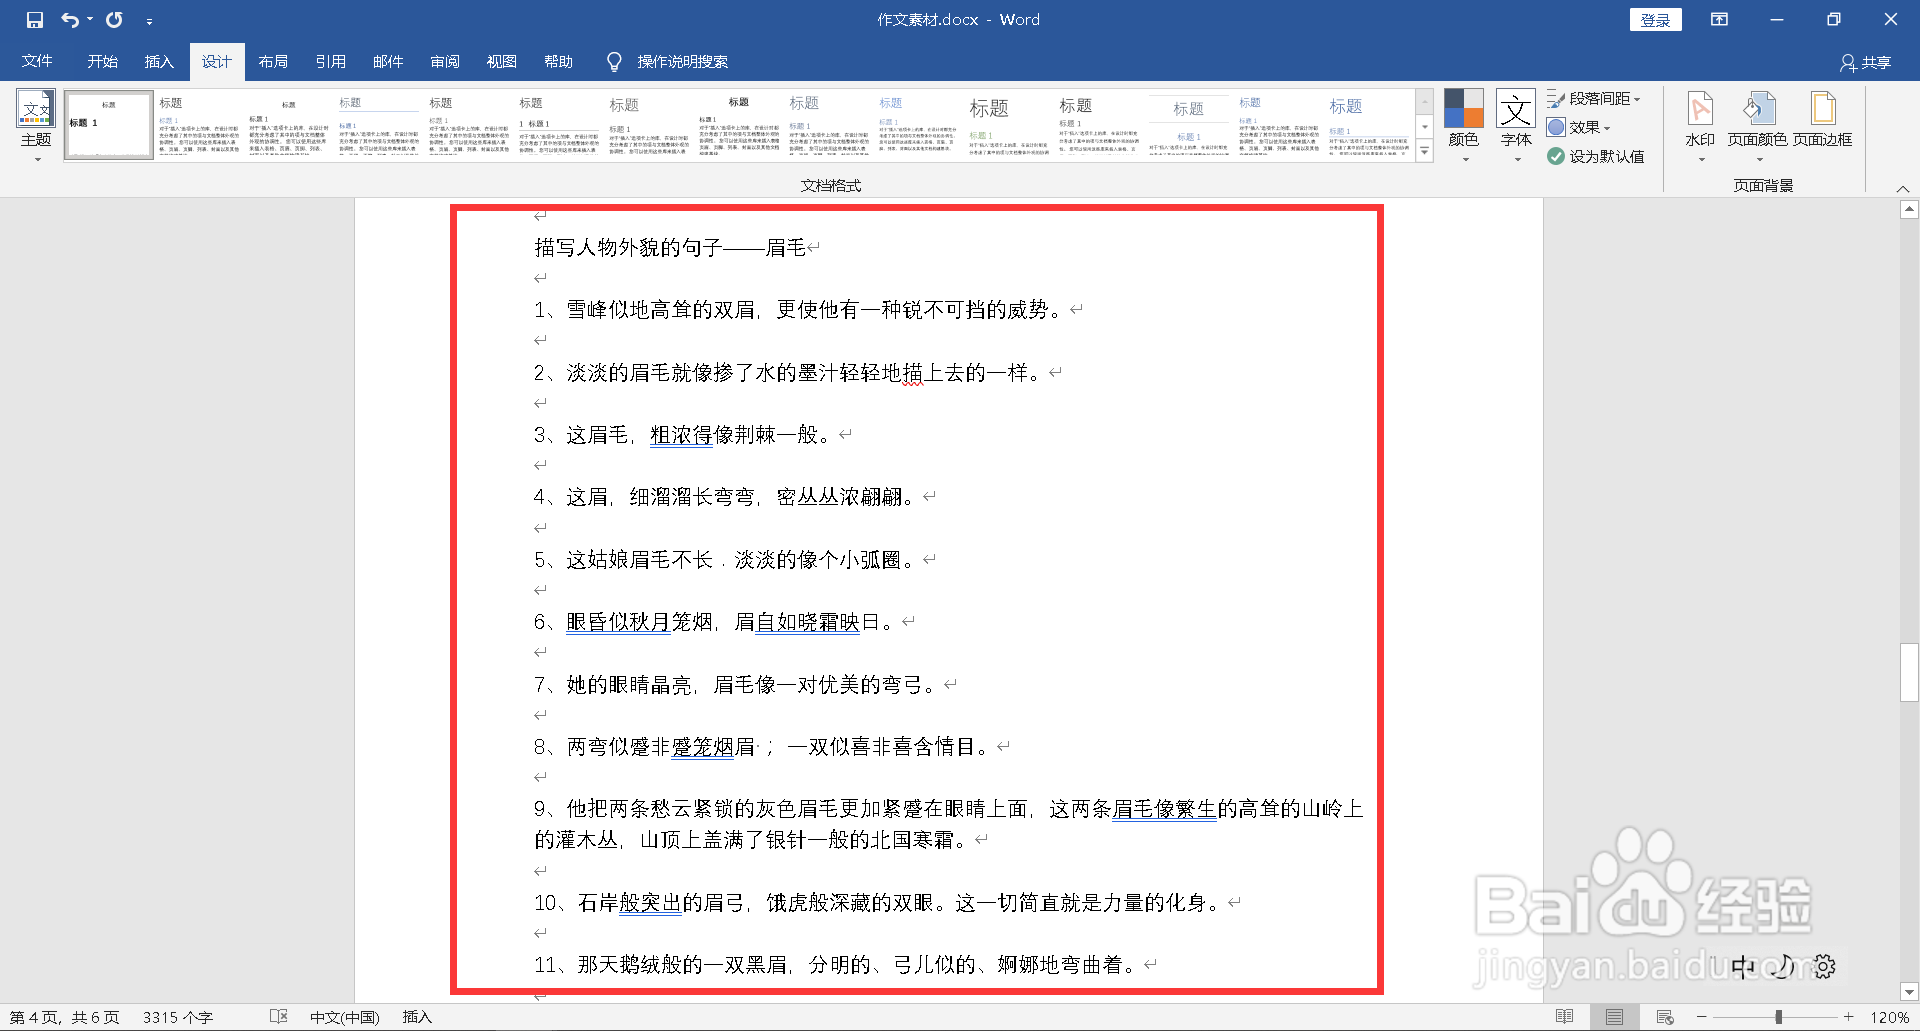Switch to Print Layout view icon
Screen dimensions: 1920x1031
(x=1614, y=1017)
